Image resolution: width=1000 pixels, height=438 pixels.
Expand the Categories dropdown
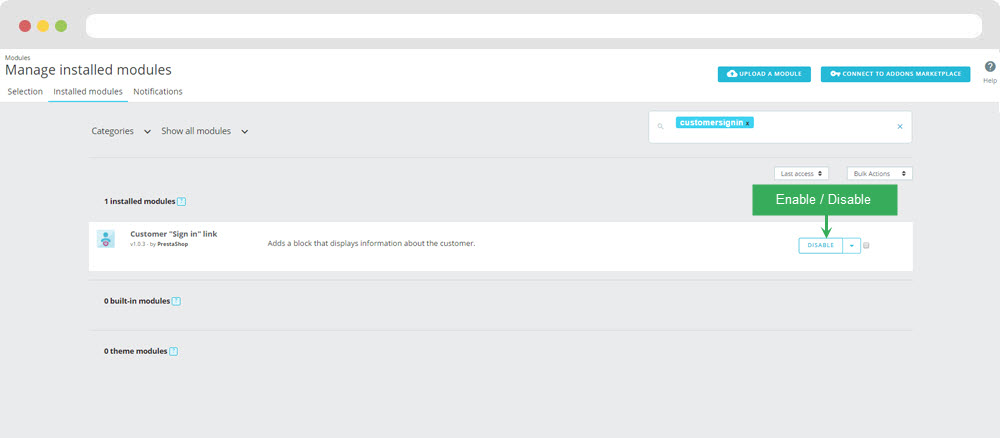click(121, 131)
